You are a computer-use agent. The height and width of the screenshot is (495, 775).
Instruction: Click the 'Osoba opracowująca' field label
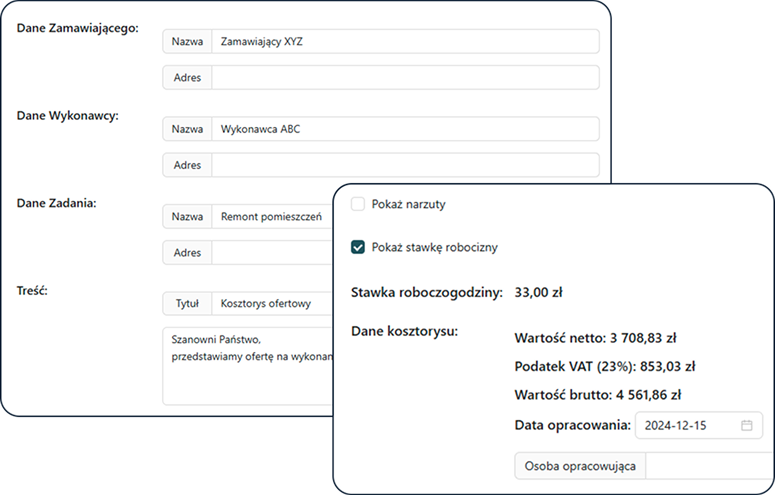pos(580,466)
